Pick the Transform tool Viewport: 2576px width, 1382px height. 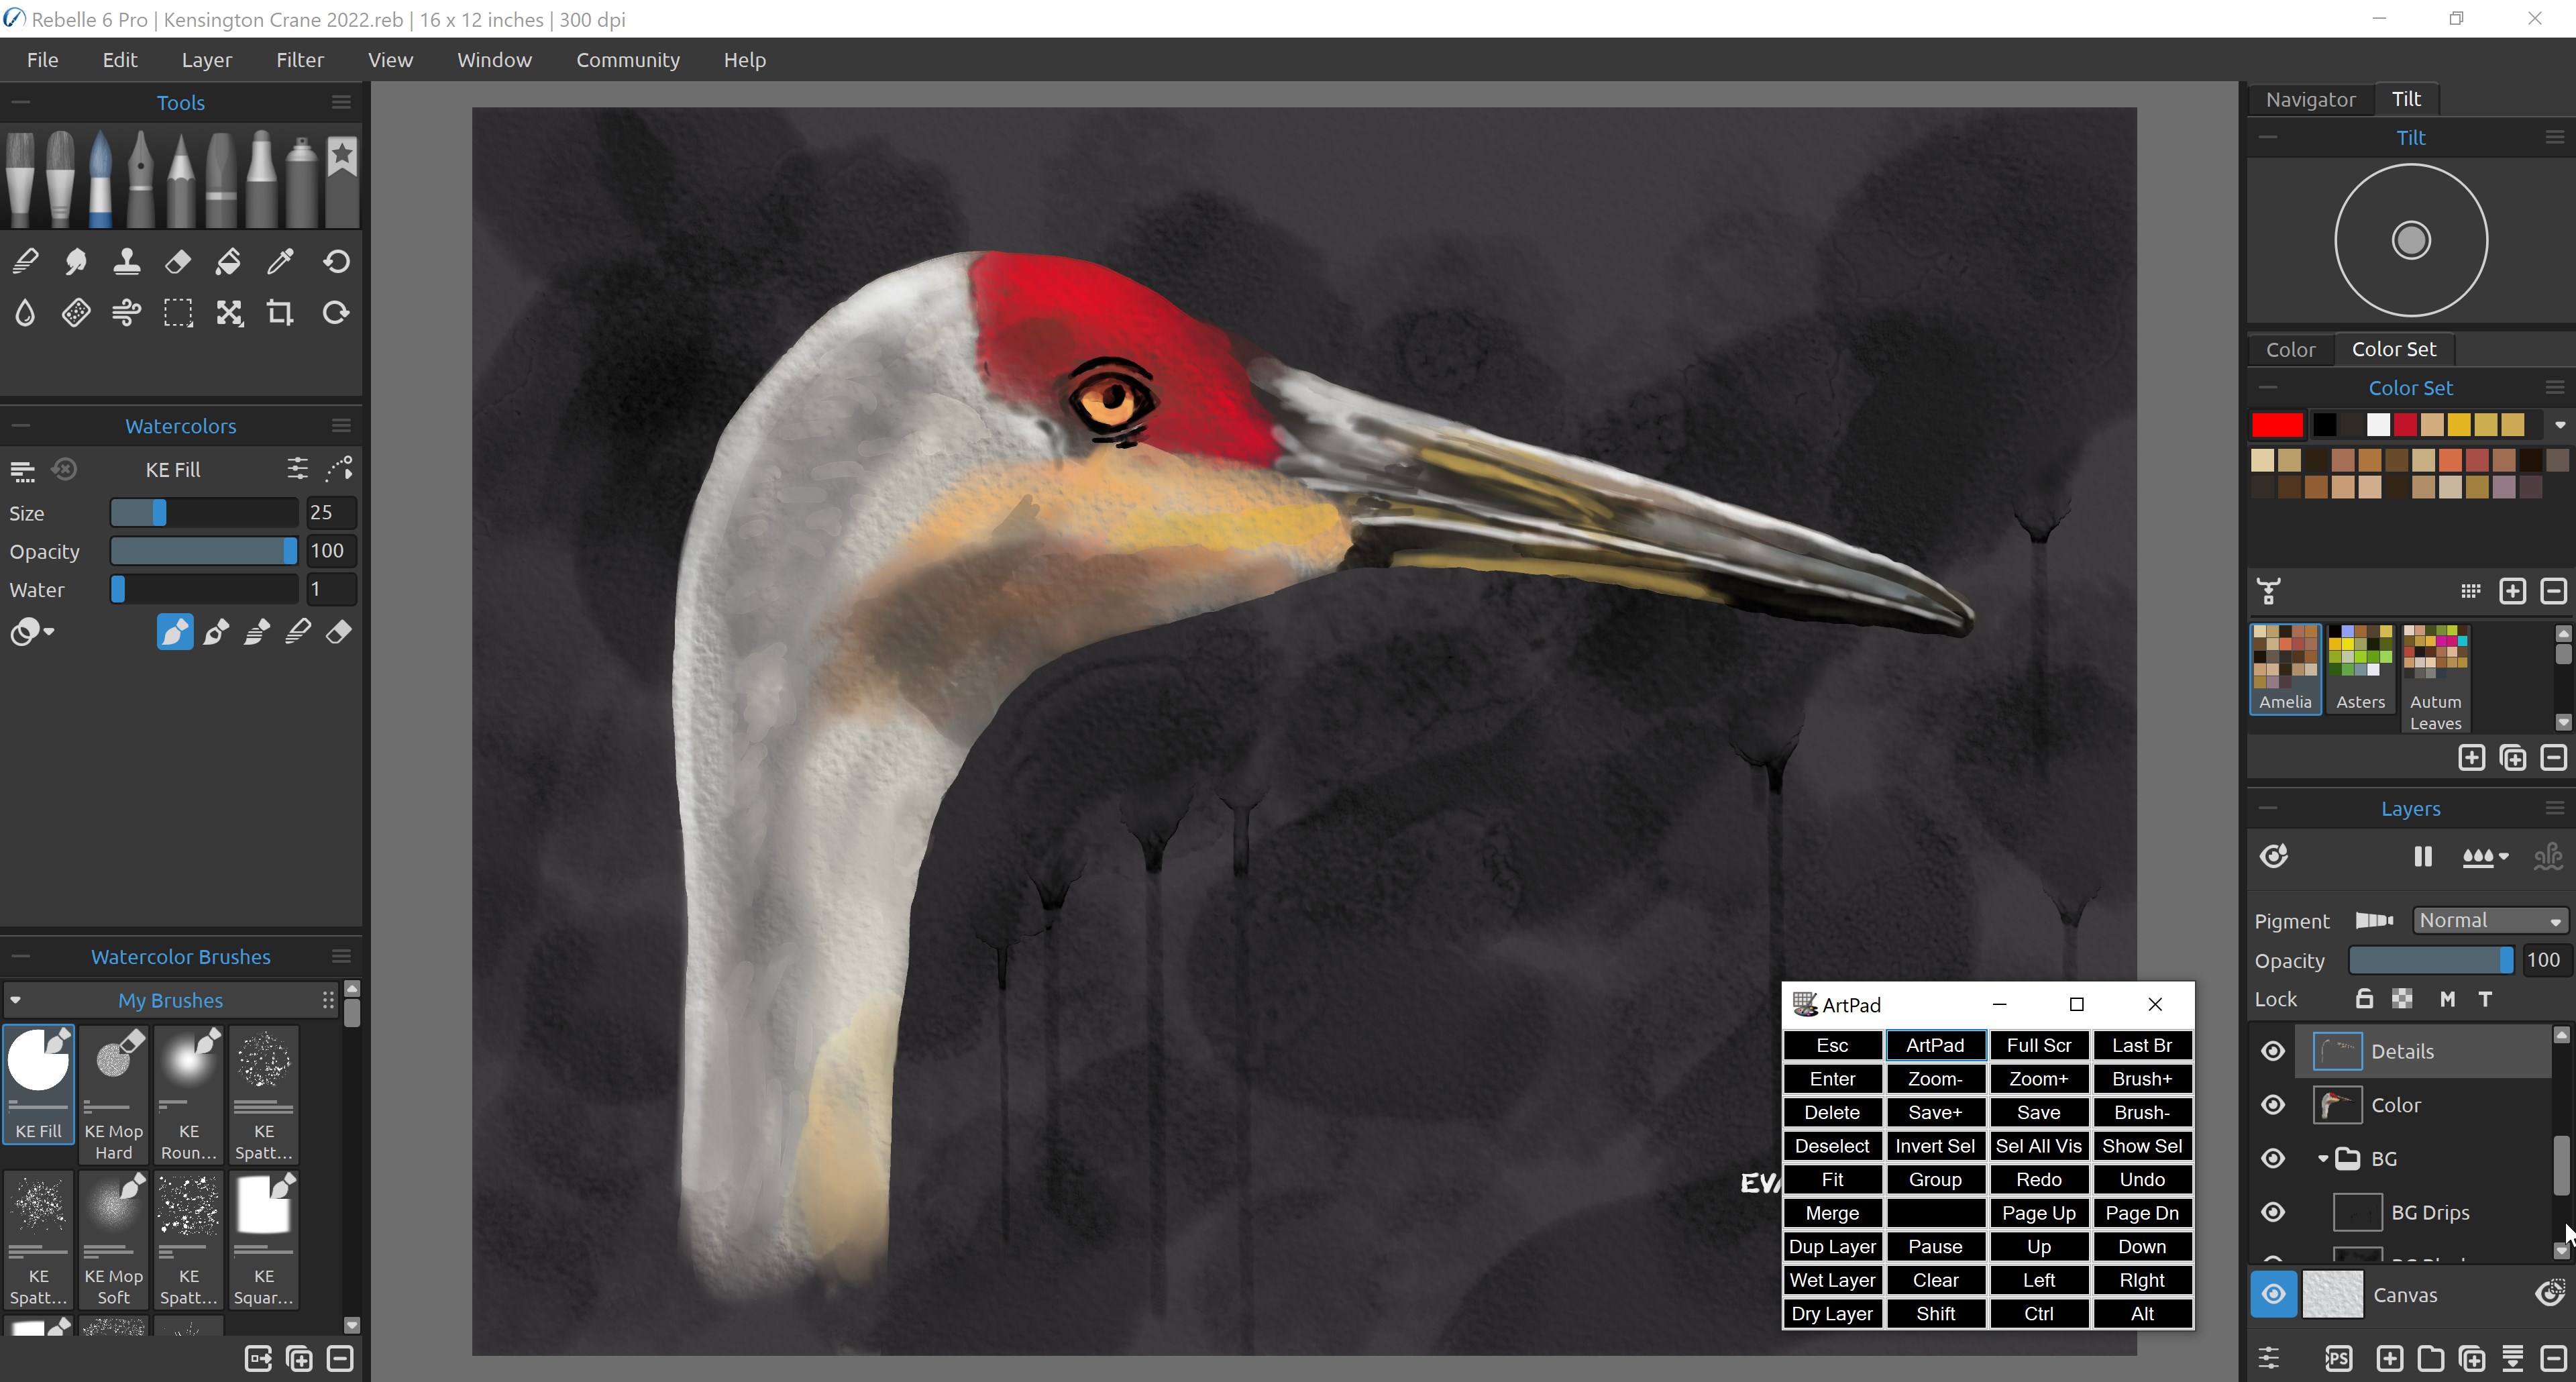click(x=229, y=313)
